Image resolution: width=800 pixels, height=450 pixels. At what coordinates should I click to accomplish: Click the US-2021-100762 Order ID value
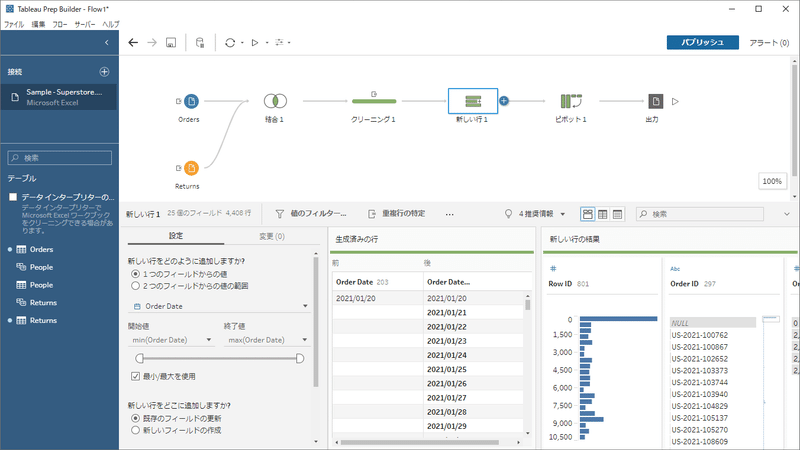coord(699,335)
